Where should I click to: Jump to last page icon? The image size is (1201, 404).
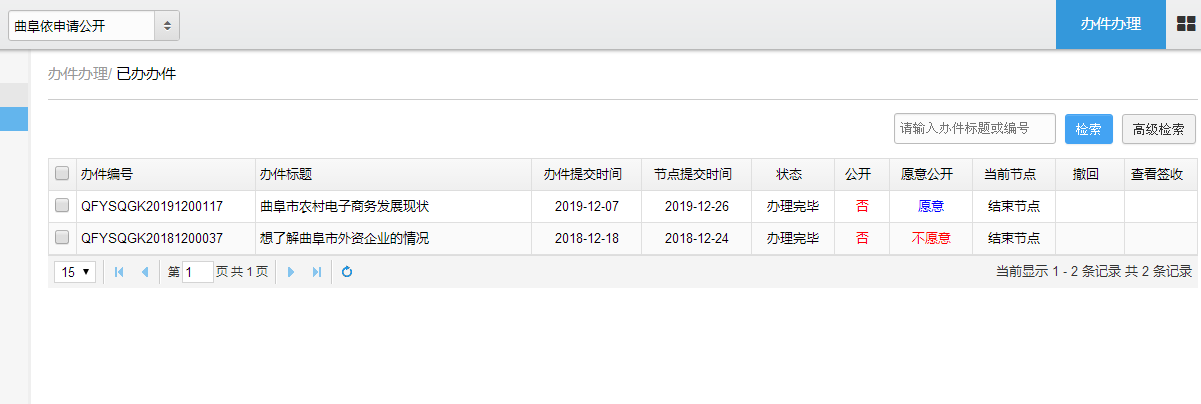tap(317, 272)
